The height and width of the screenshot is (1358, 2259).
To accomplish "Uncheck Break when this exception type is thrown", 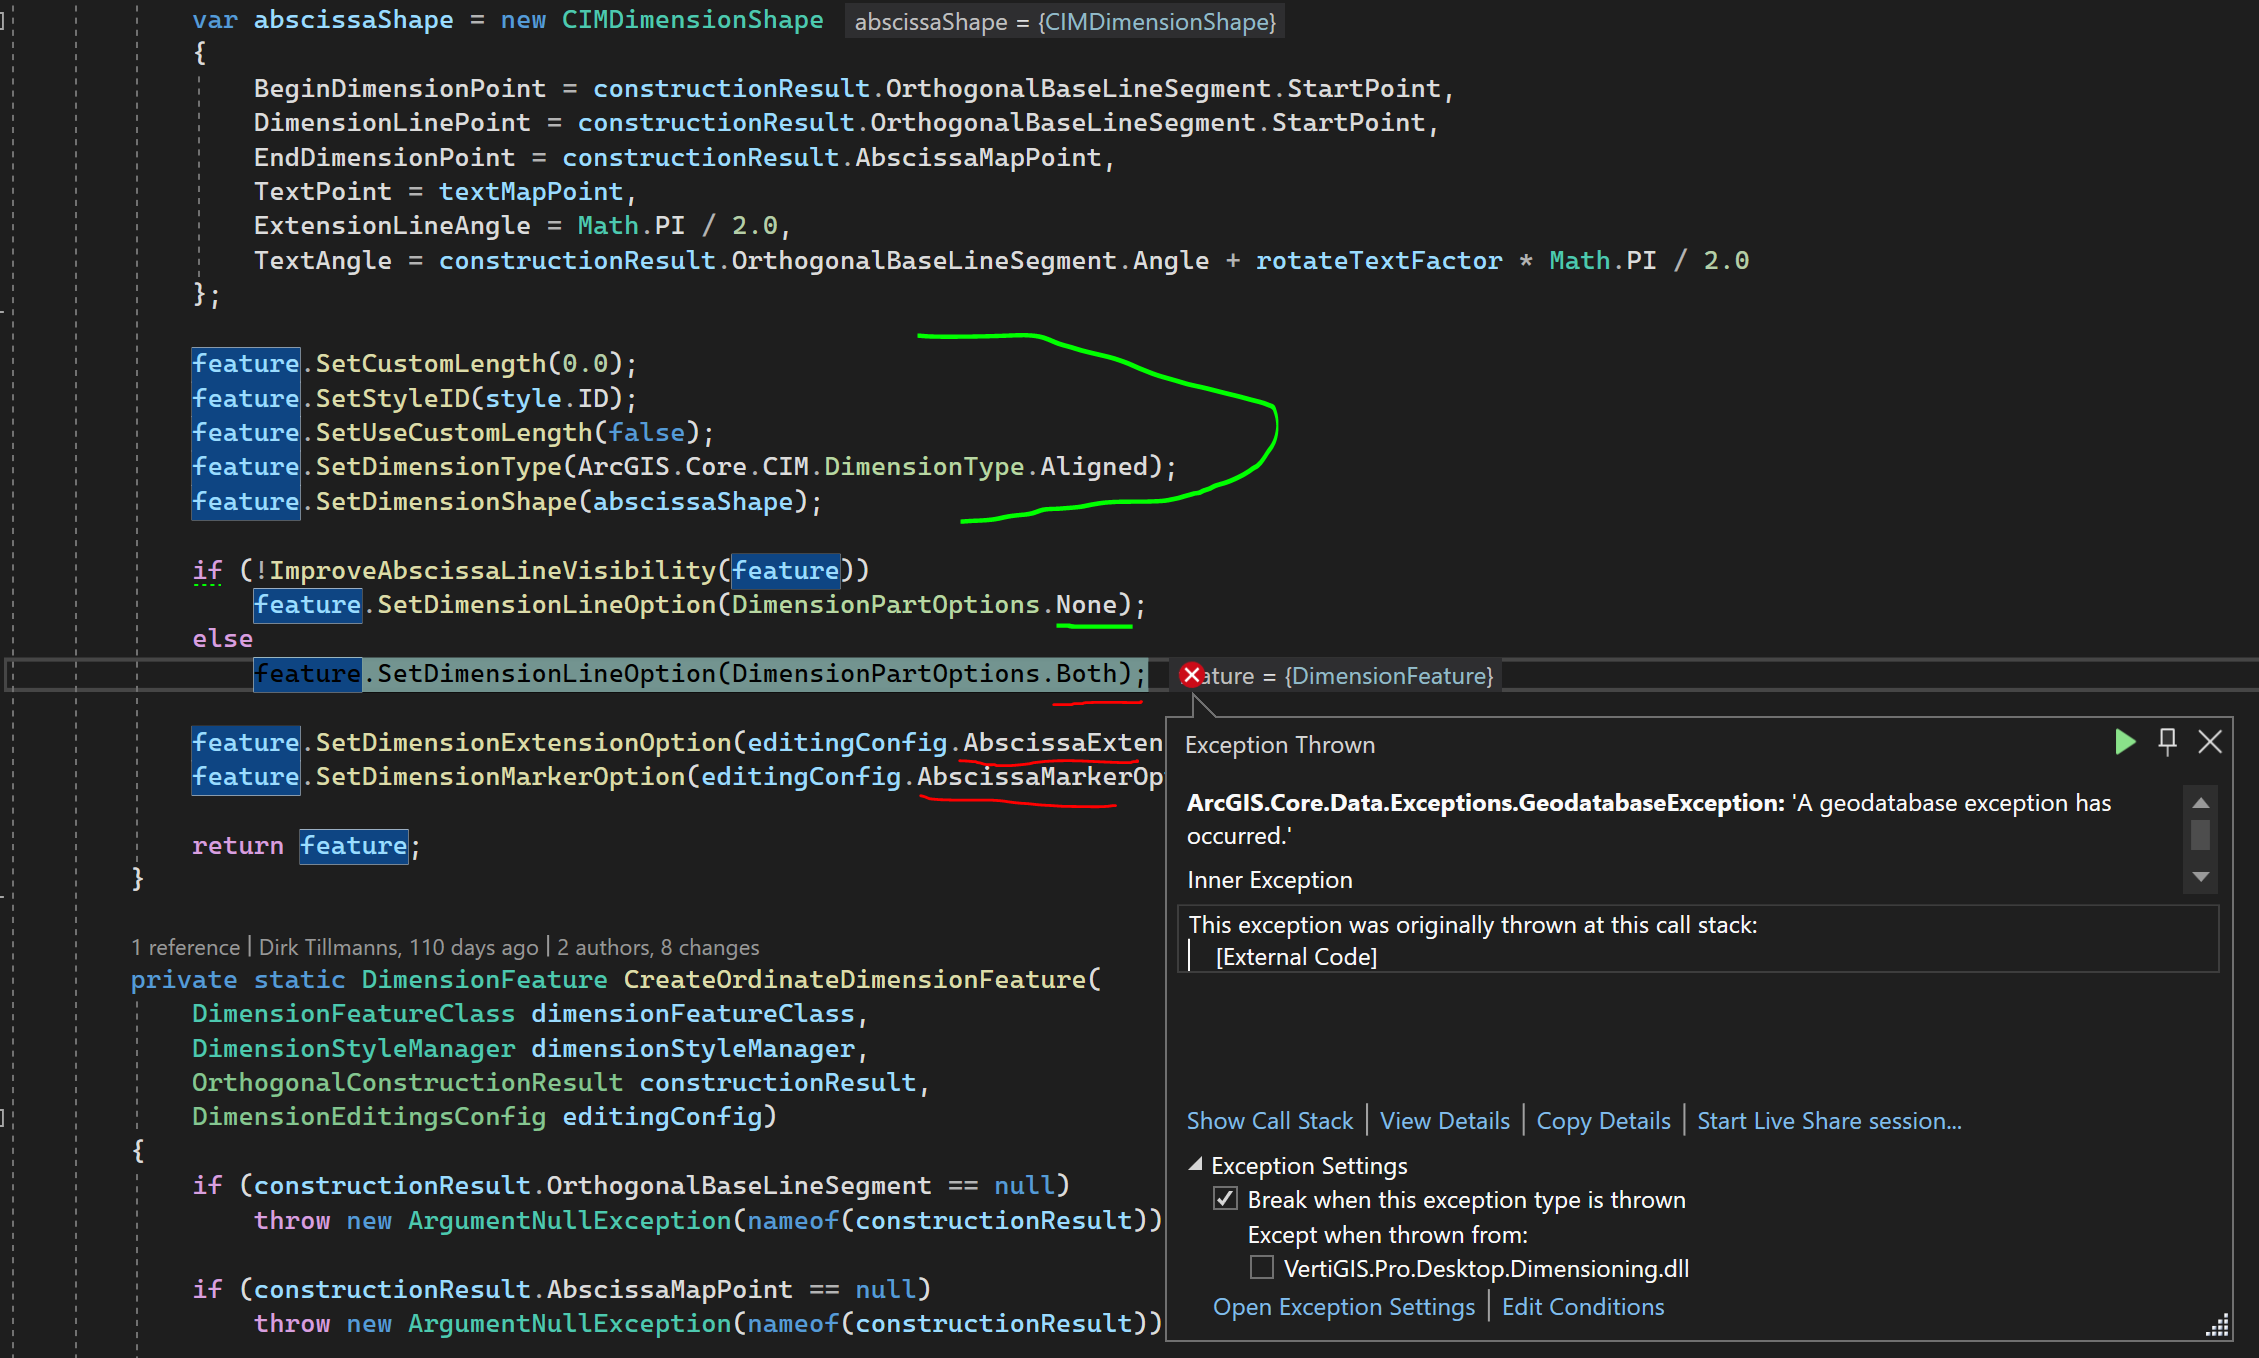I will [1225, 1199].
